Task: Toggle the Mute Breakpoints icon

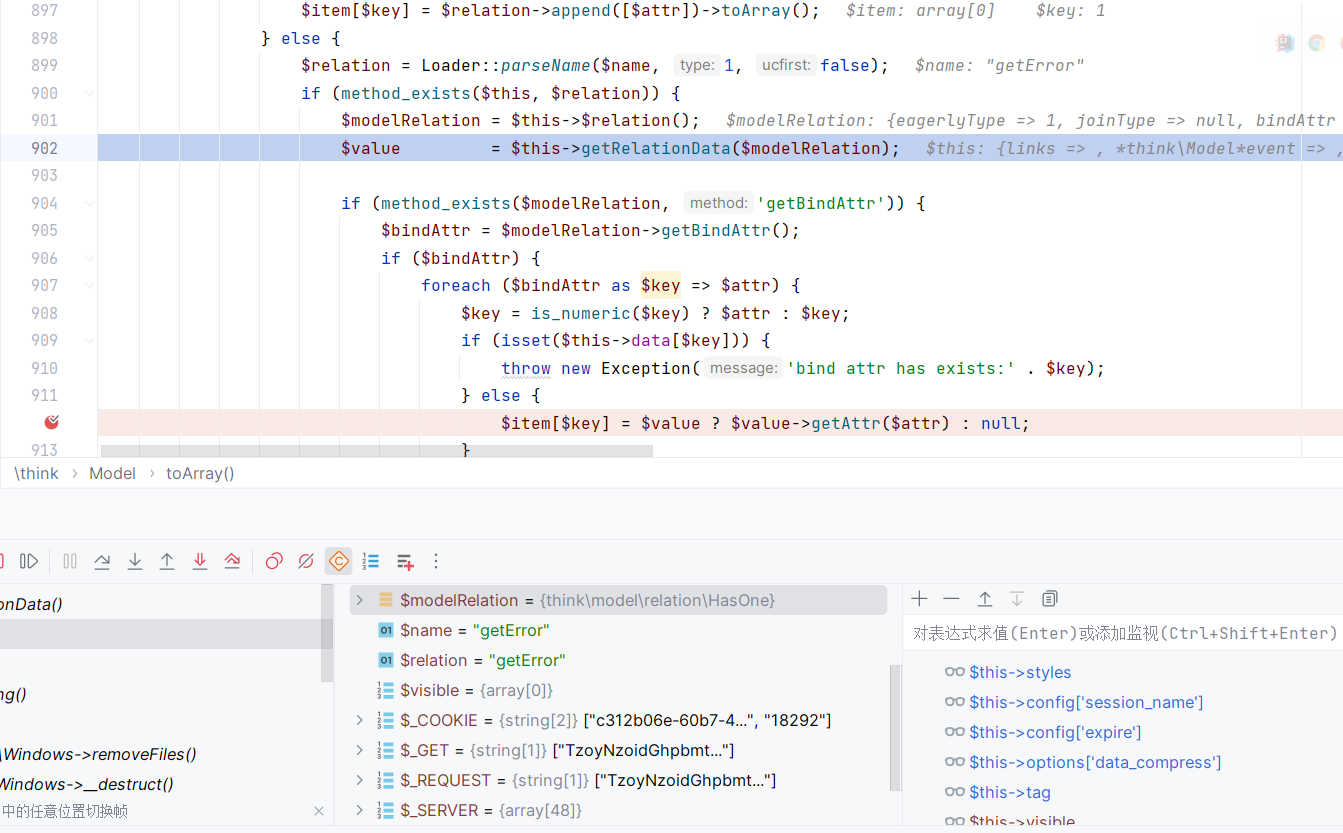Action: [x=306, y=561]
